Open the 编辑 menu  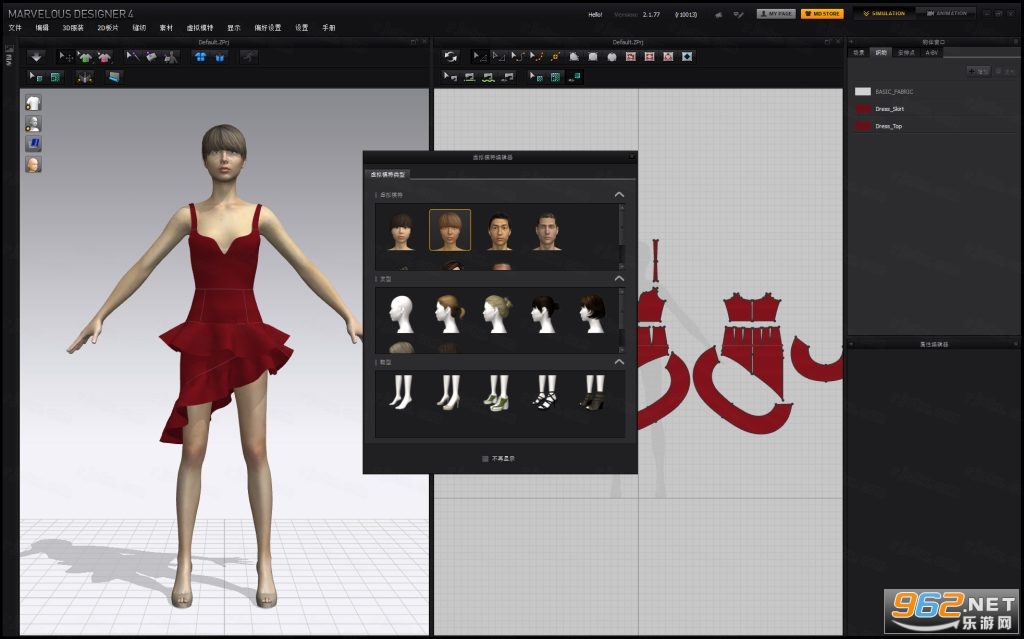pos(42,28)
